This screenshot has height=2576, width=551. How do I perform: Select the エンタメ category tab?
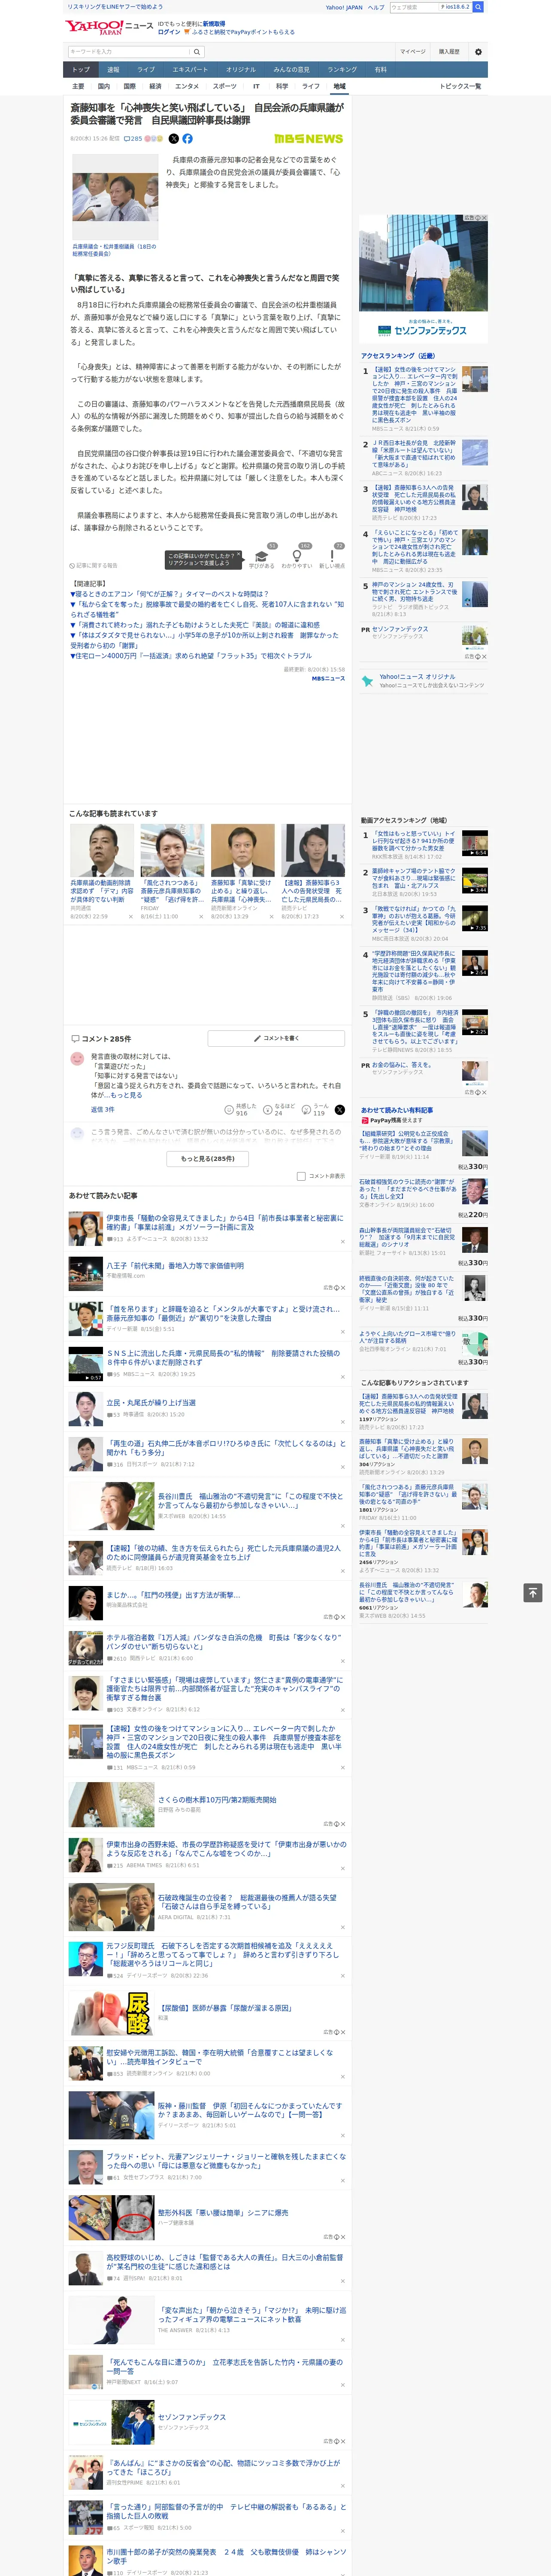coord(187,86)
